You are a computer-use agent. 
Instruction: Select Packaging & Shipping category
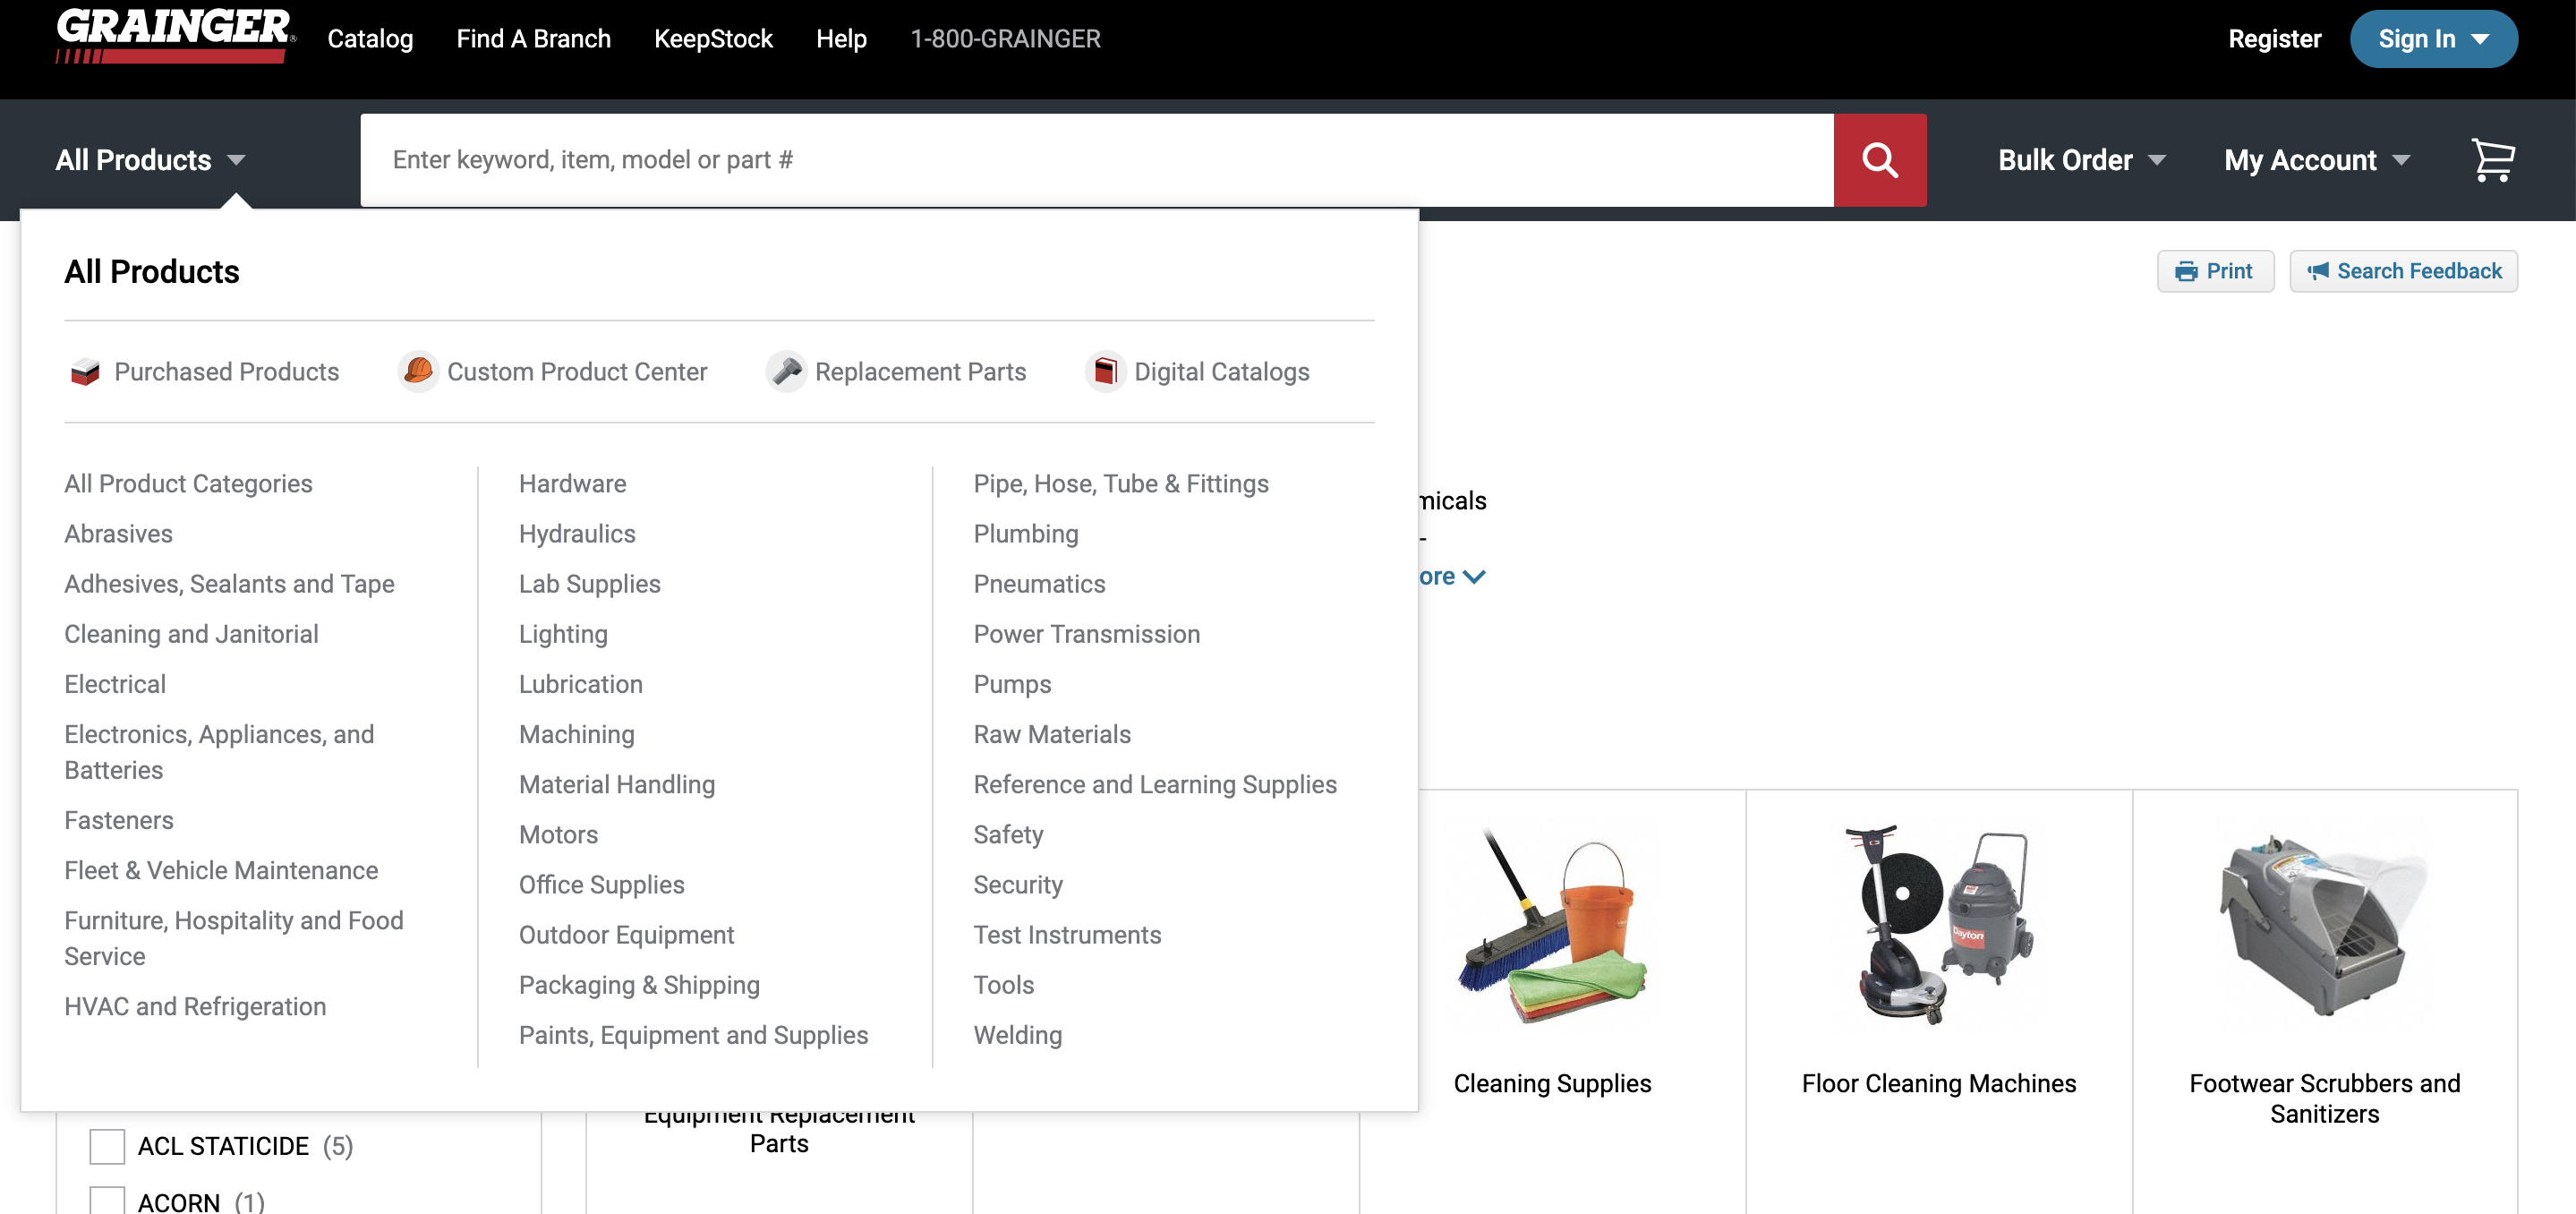(x=639, y=984)
